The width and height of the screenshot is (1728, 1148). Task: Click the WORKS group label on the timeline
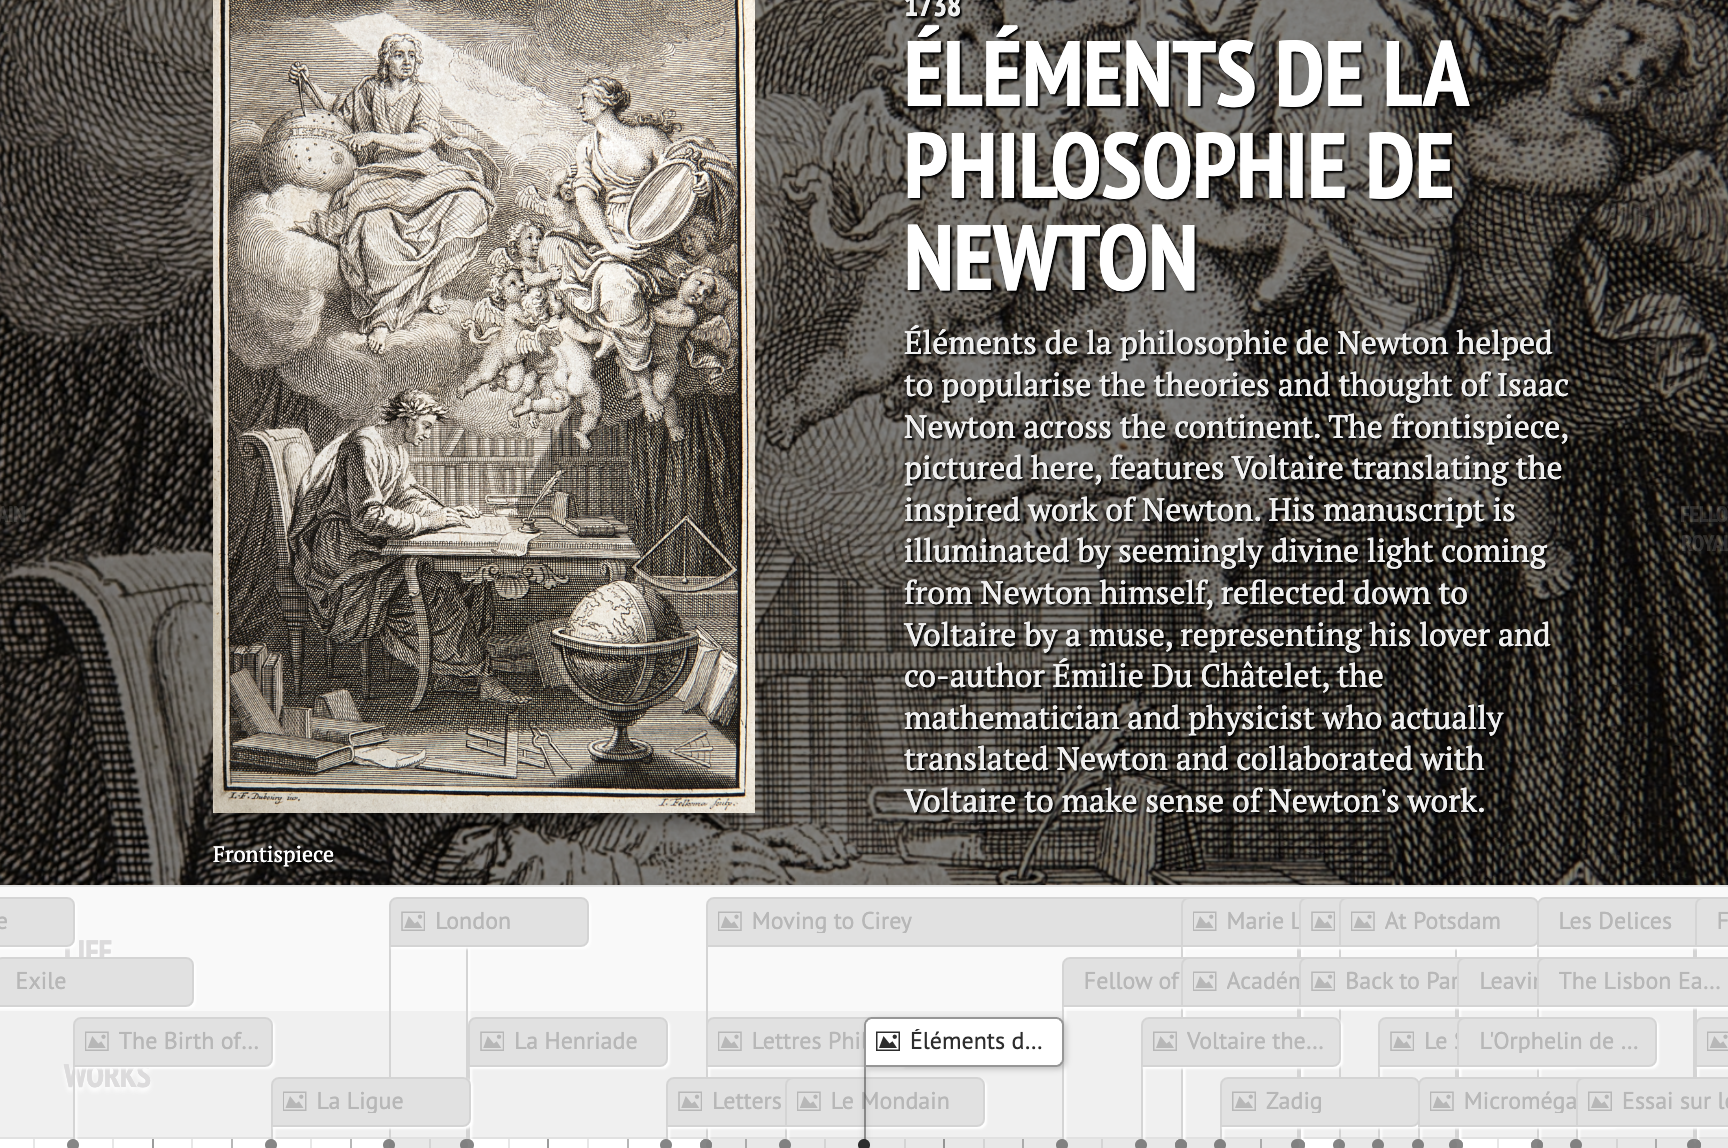click(107, 1077)
